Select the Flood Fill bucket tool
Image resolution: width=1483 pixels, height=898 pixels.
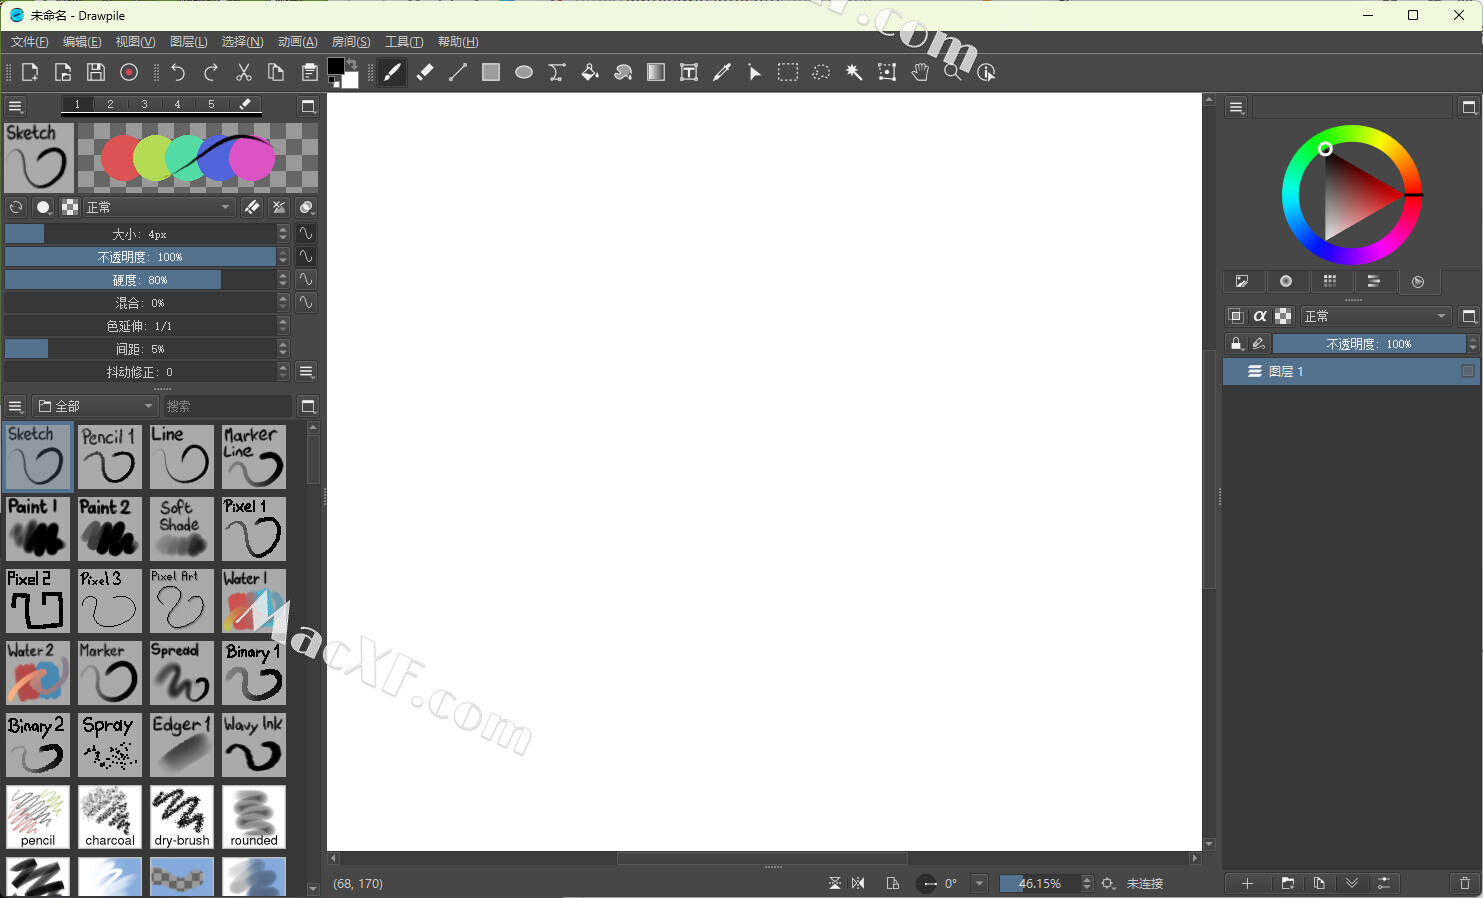pyautogui.click(x=590, y=72)
